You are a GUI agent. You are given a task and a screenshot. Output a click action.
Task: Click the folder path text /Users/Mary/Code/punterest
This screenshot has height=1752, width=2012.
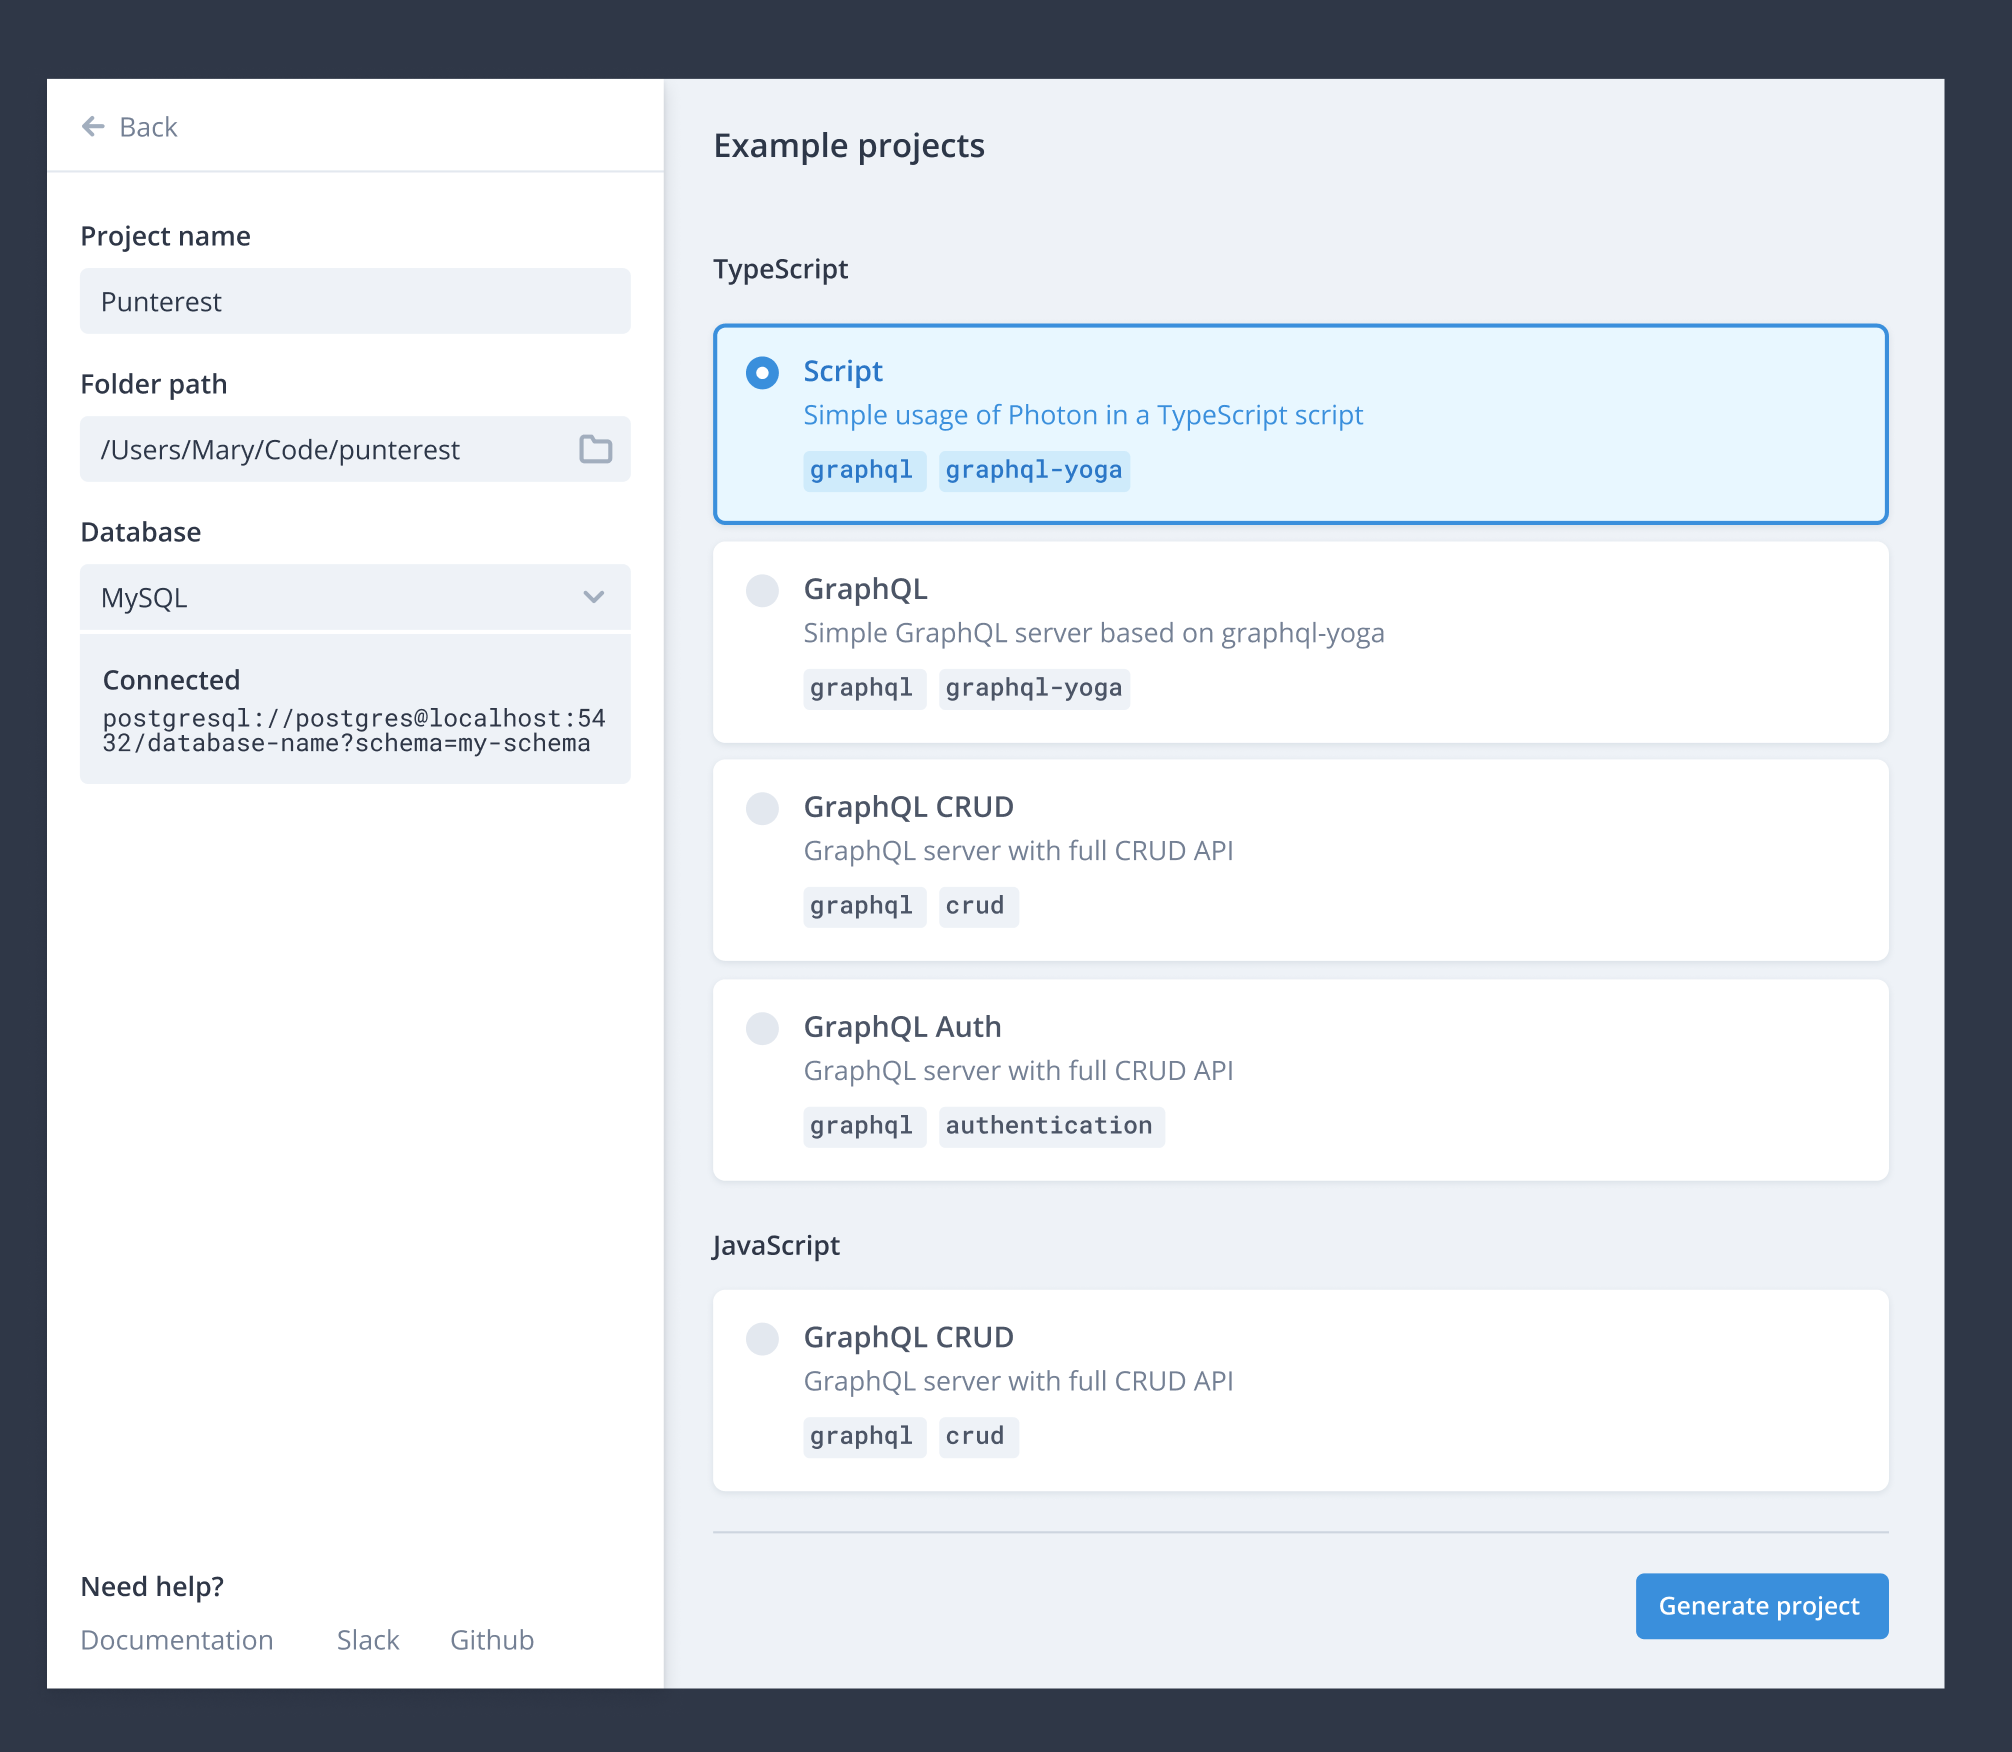coord(280,450)
